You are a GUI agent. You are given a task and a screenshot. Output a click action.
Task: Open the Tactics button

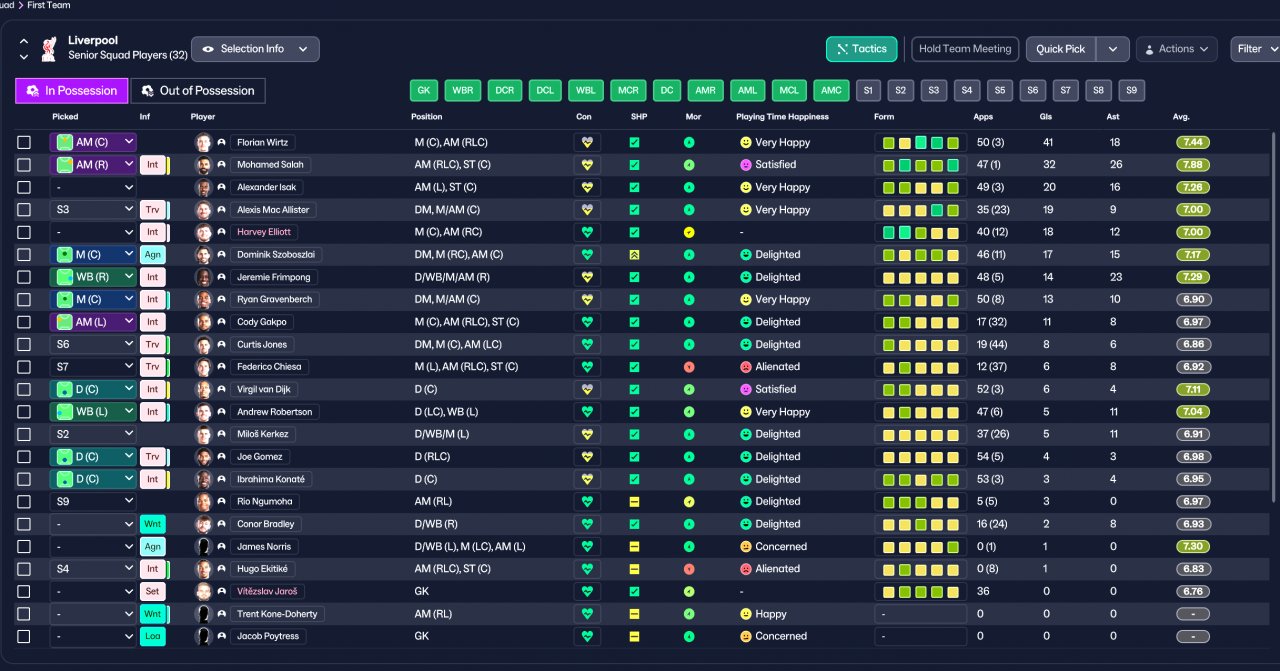pyautogui.click(x=861, y=49)
